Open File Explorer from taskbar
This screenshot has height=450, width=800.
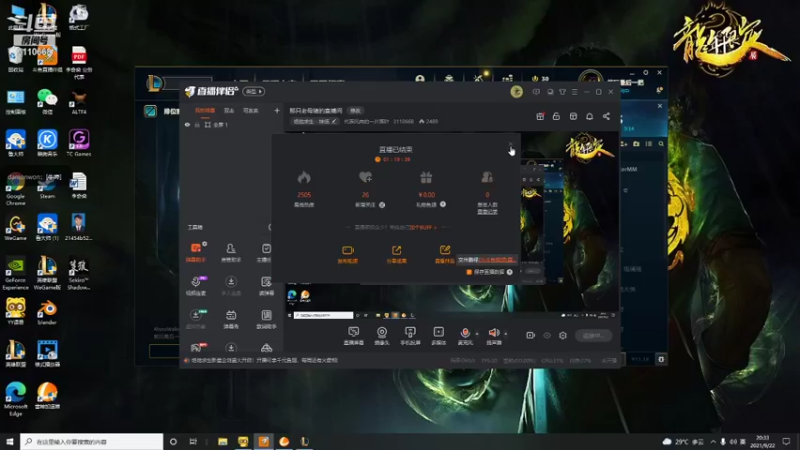tap(222, 441)
